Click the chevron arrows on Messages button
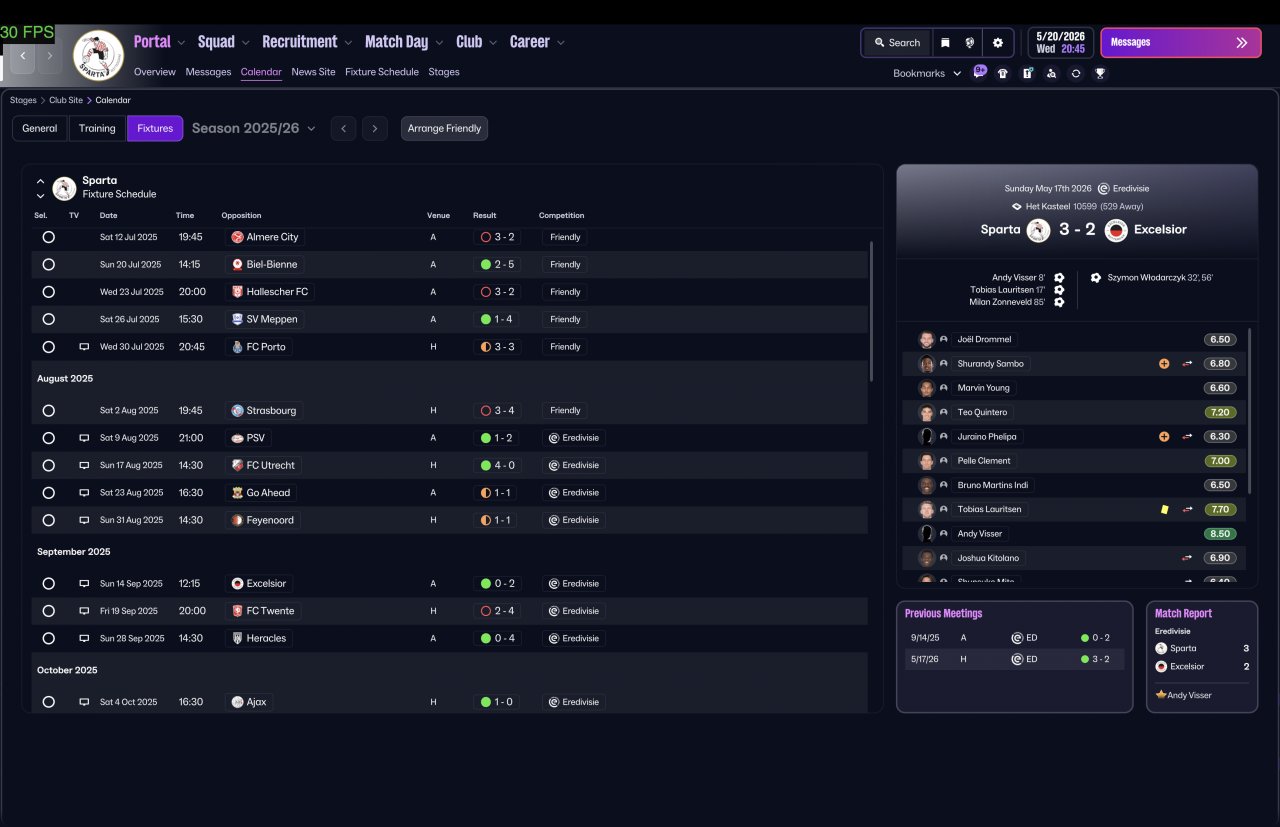 (x=1242, y=43)
